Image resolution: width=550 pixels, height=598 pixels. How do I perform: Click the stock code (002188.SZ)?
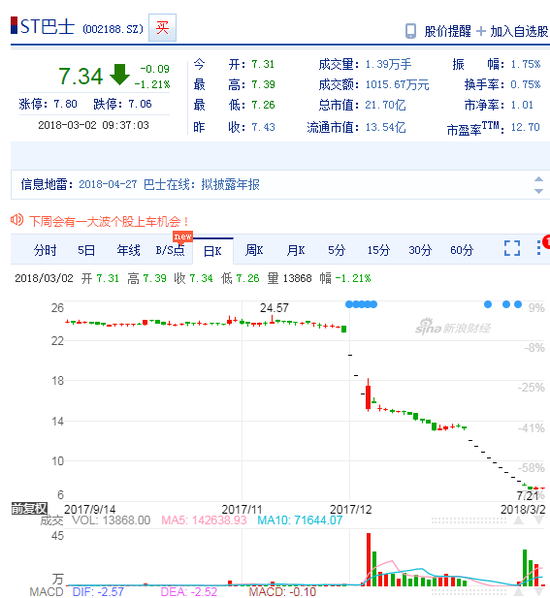113,29
